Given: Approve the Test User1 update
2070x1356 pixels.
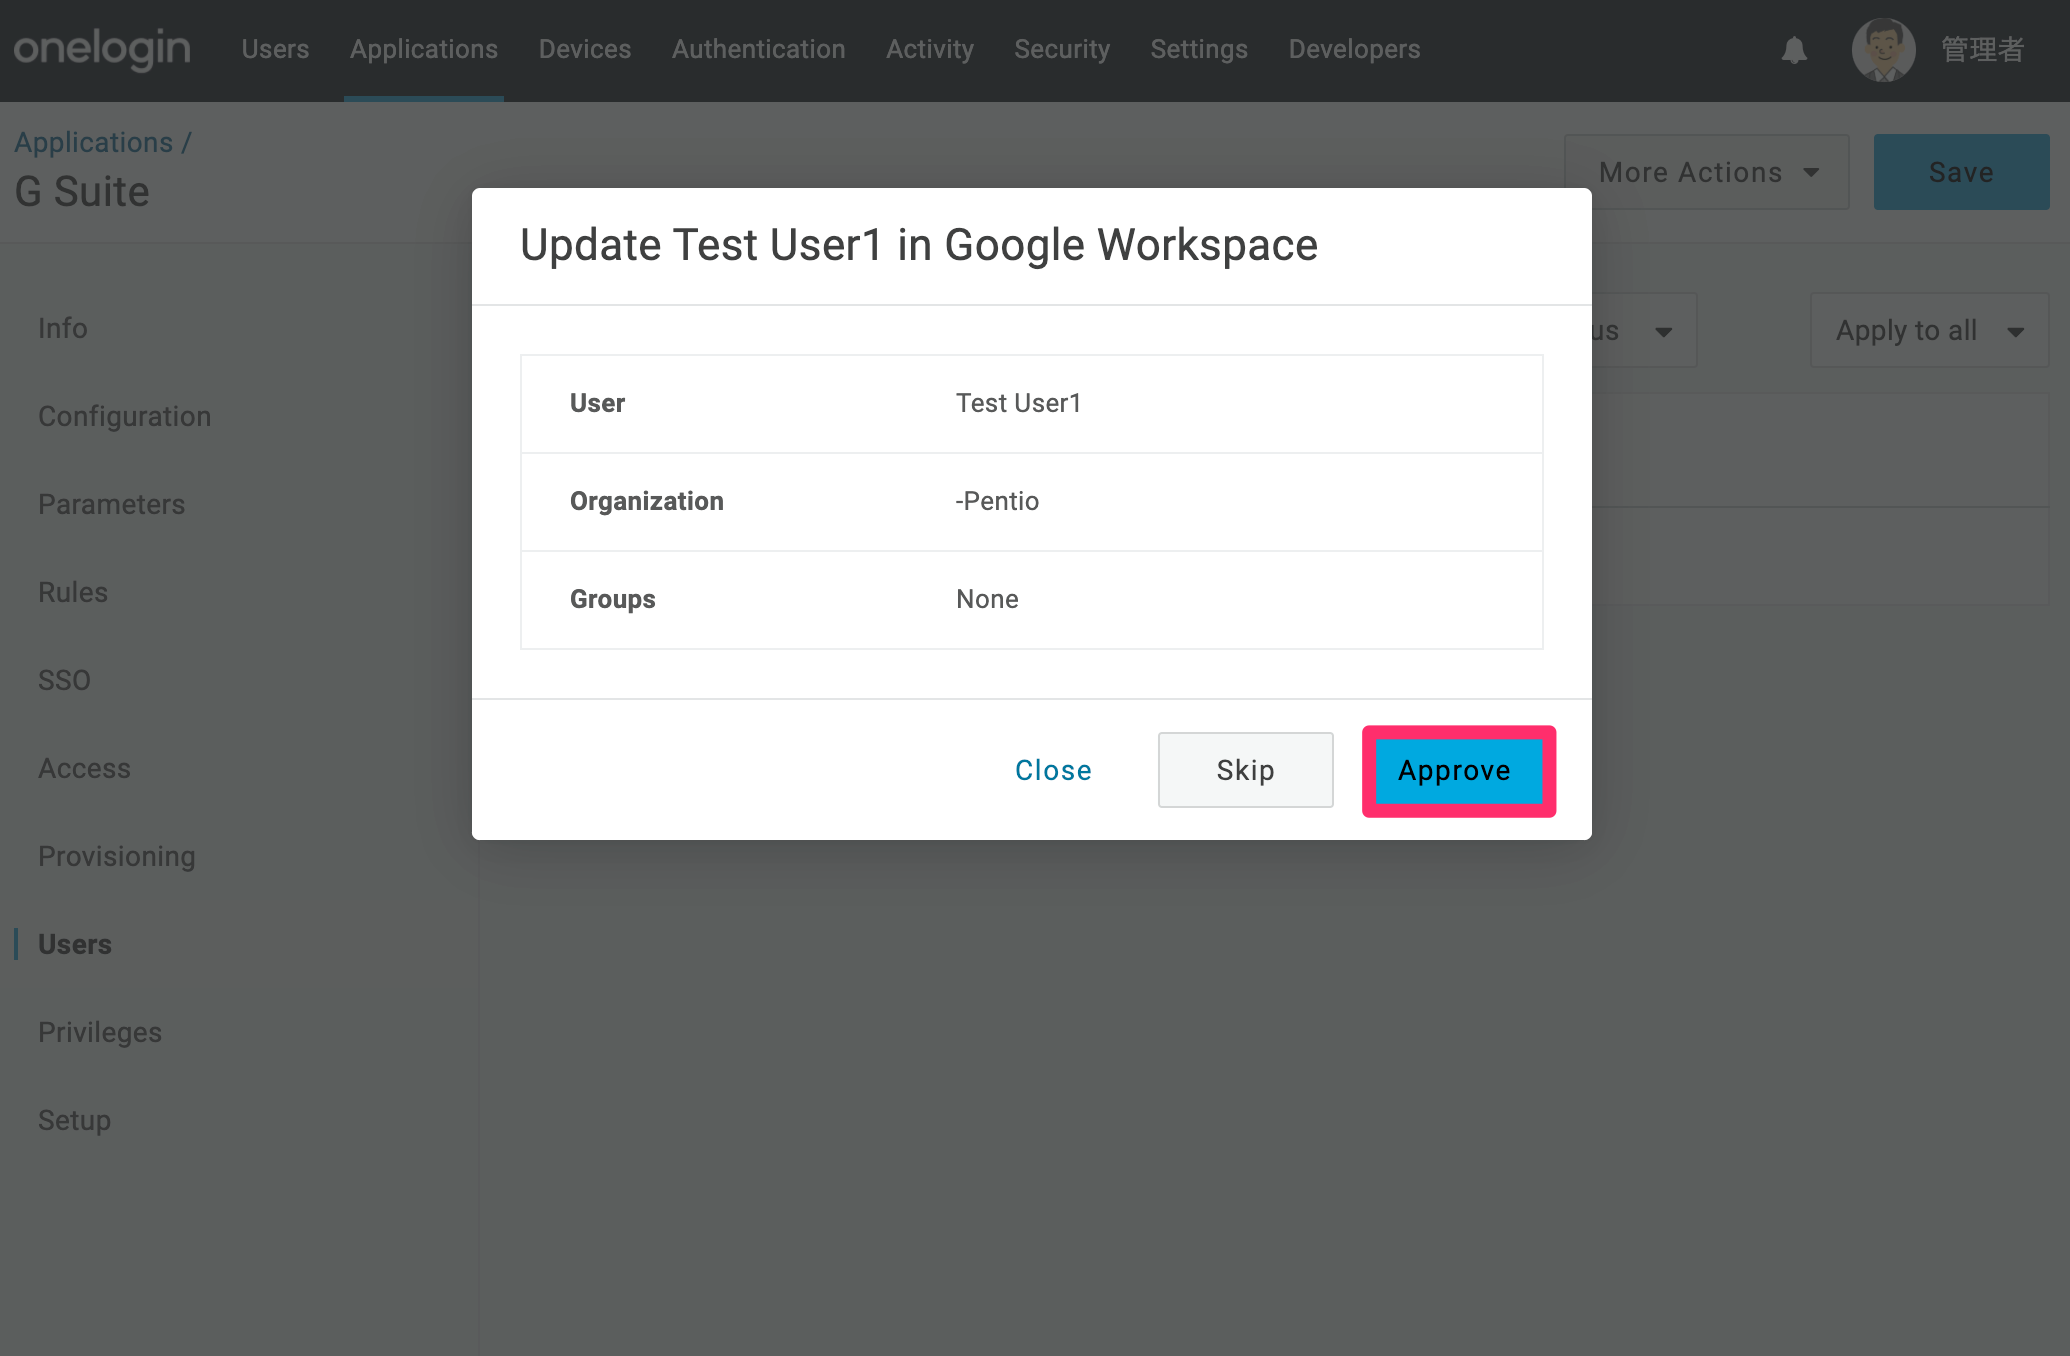Looking at the screenshot, I should point(1458,771).
